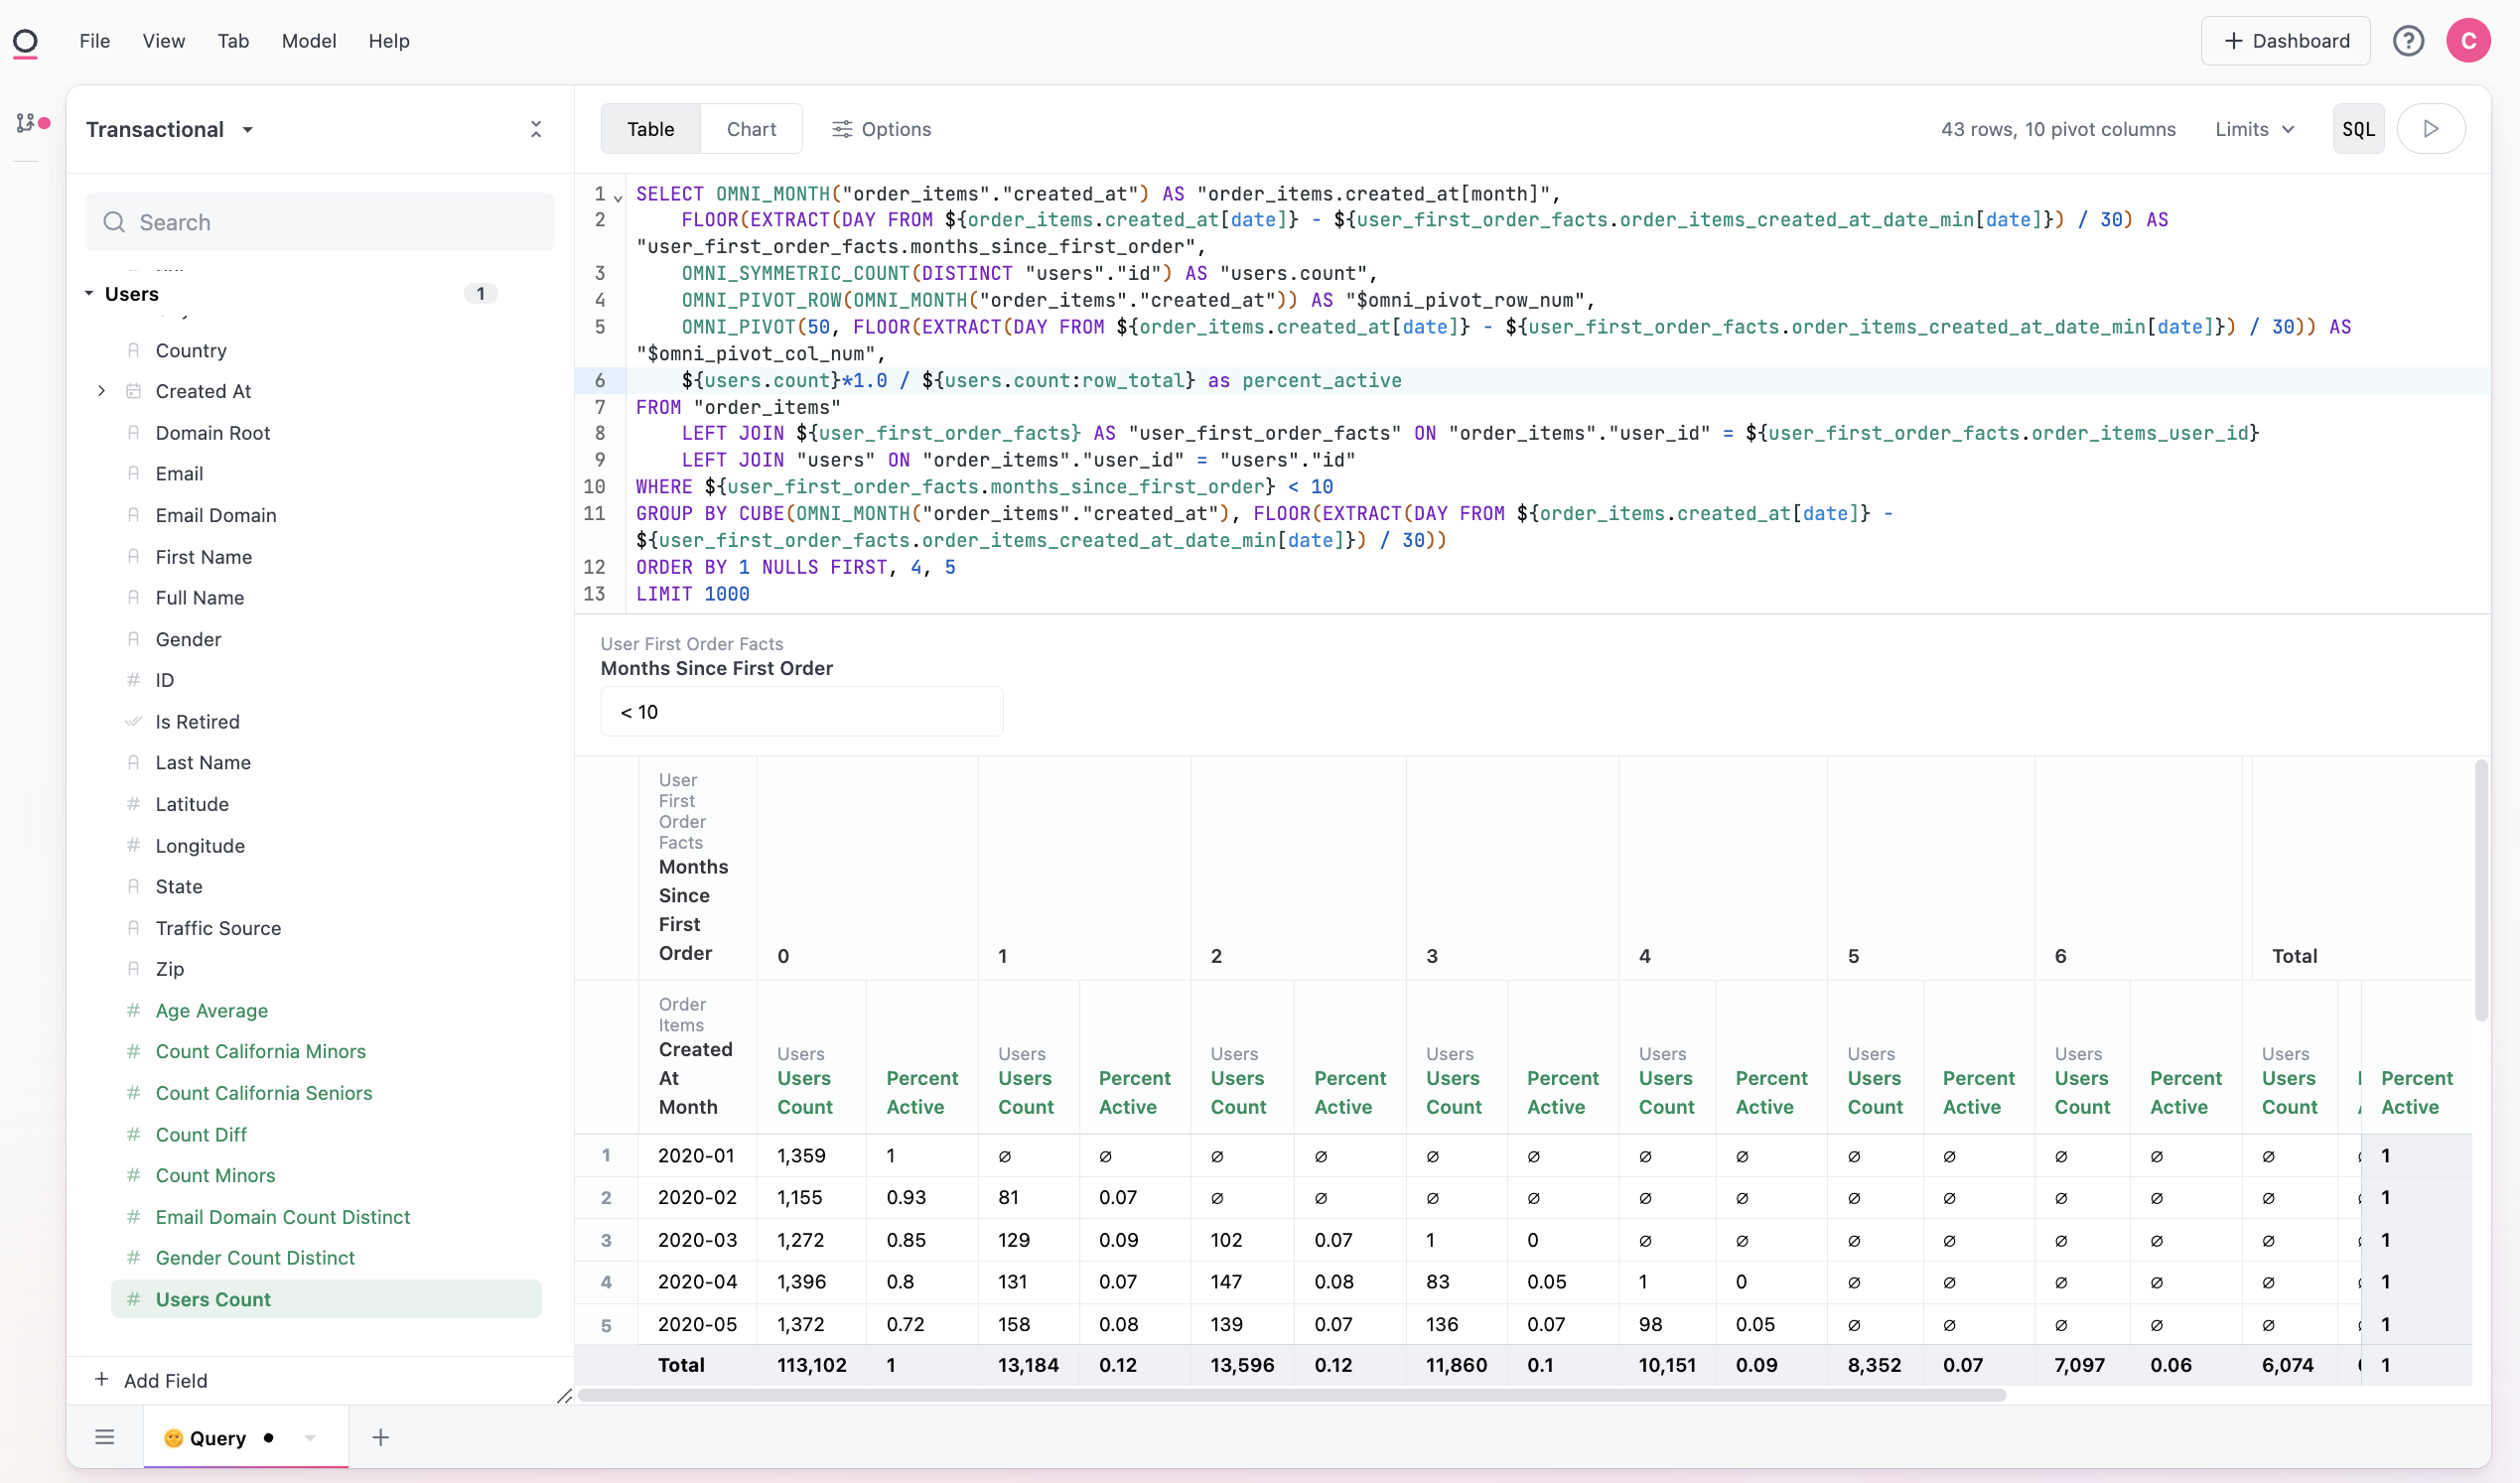Viewport: 2520px width, 1483px height.
Task: Open the user avatar C icon
Action: pos(2467,41)
